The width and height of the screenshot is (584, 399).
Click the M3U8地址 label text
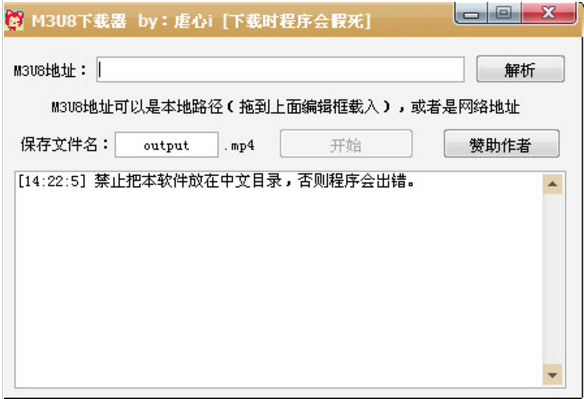[x=50, y=70]
